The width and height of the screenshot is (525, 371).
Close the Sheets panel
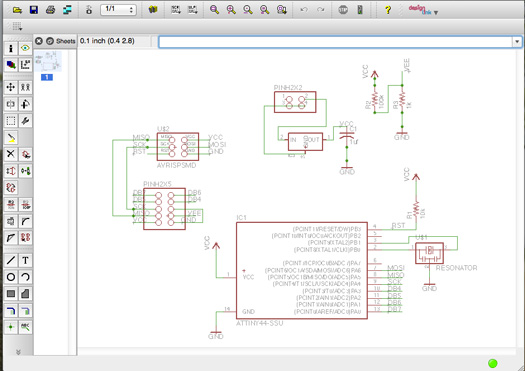39,41
